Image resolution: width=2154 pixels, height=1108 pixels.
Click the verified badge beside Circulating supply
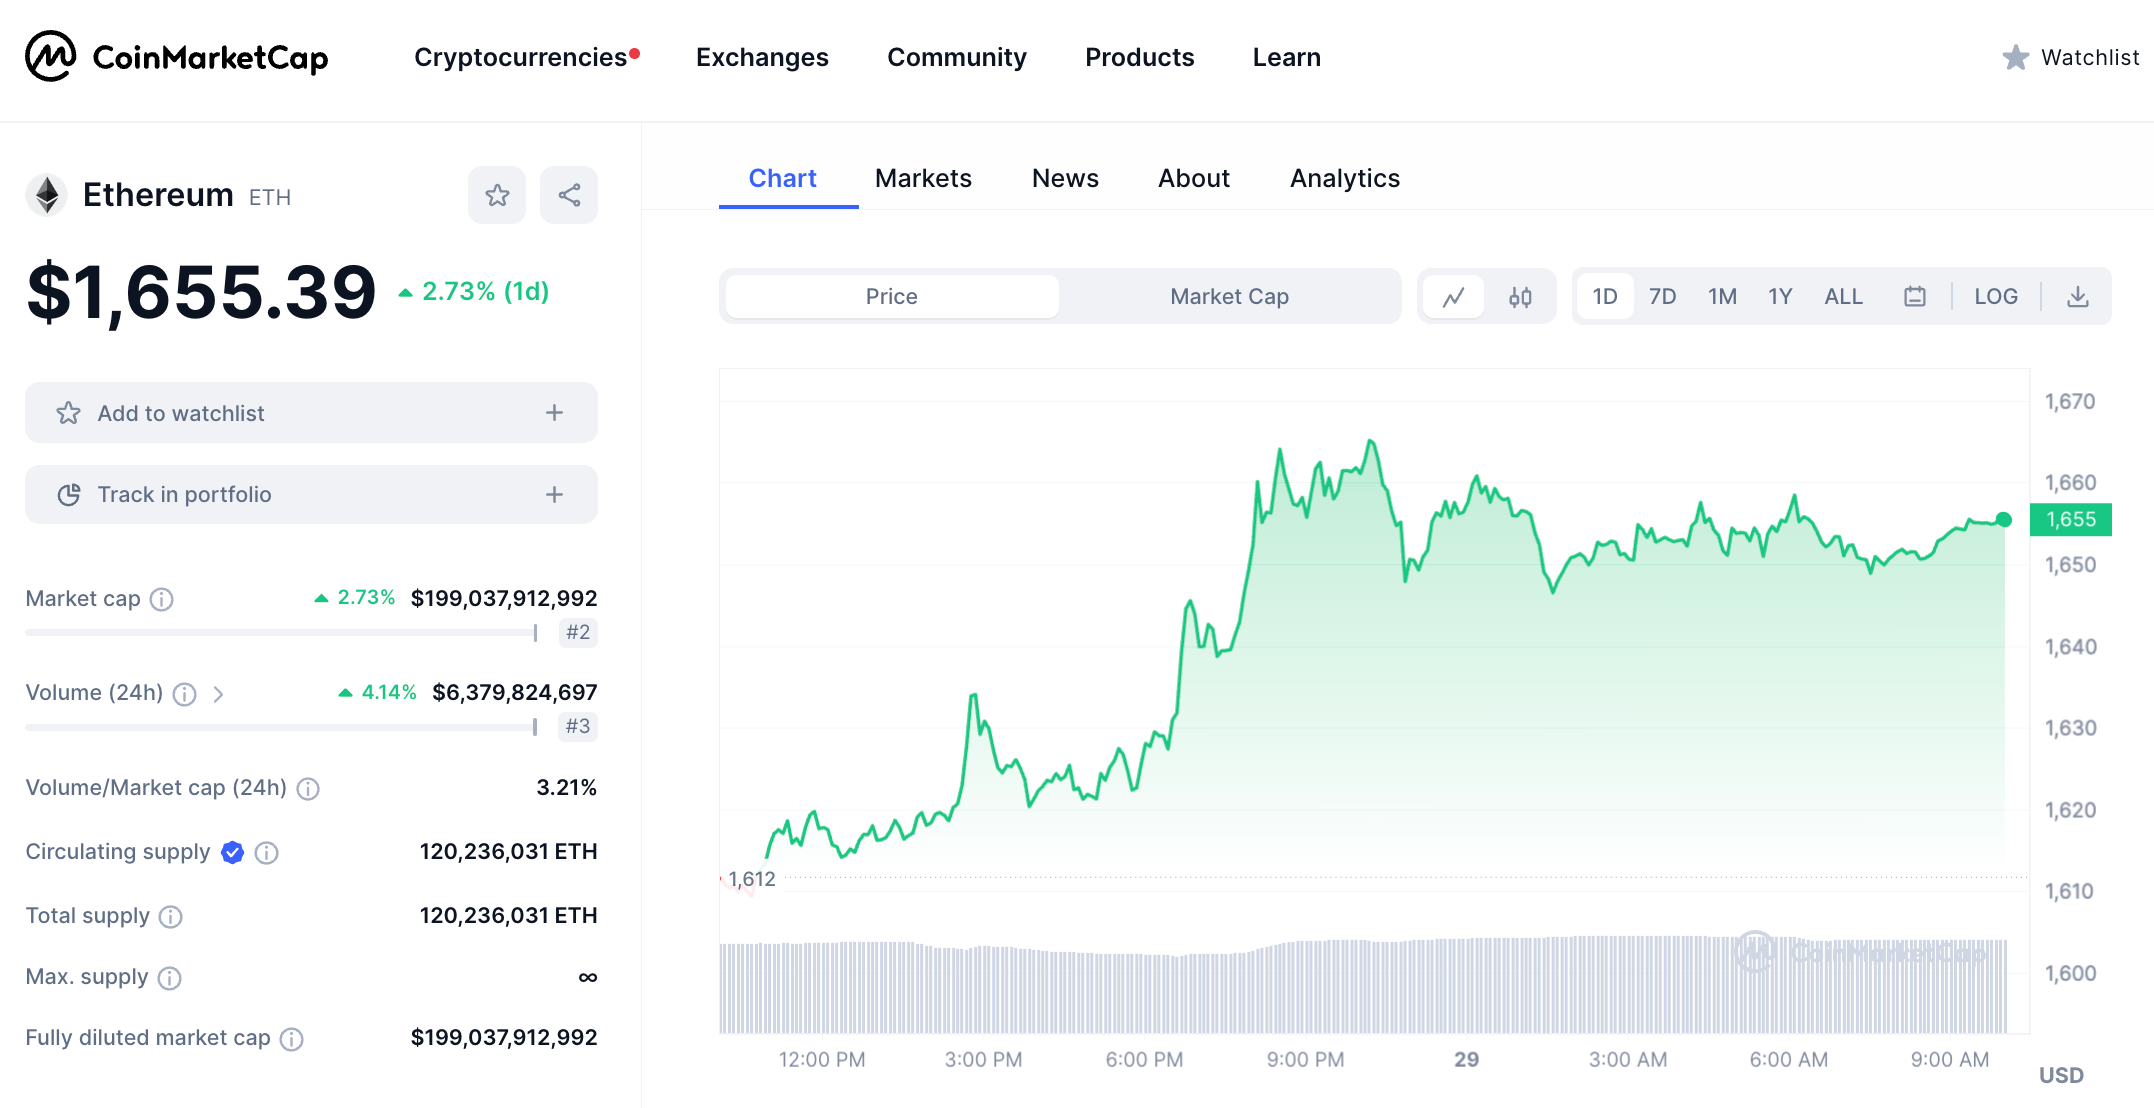click(x=232, y=852)
